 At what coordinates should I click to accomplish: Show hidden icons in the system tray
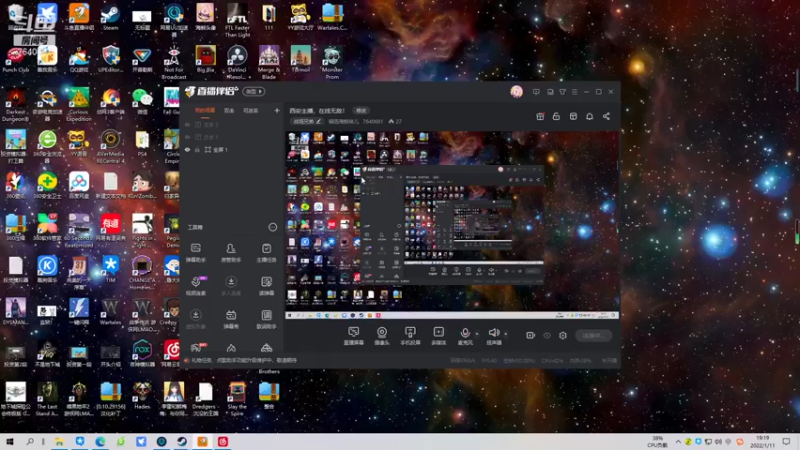(x=678, y=442)
